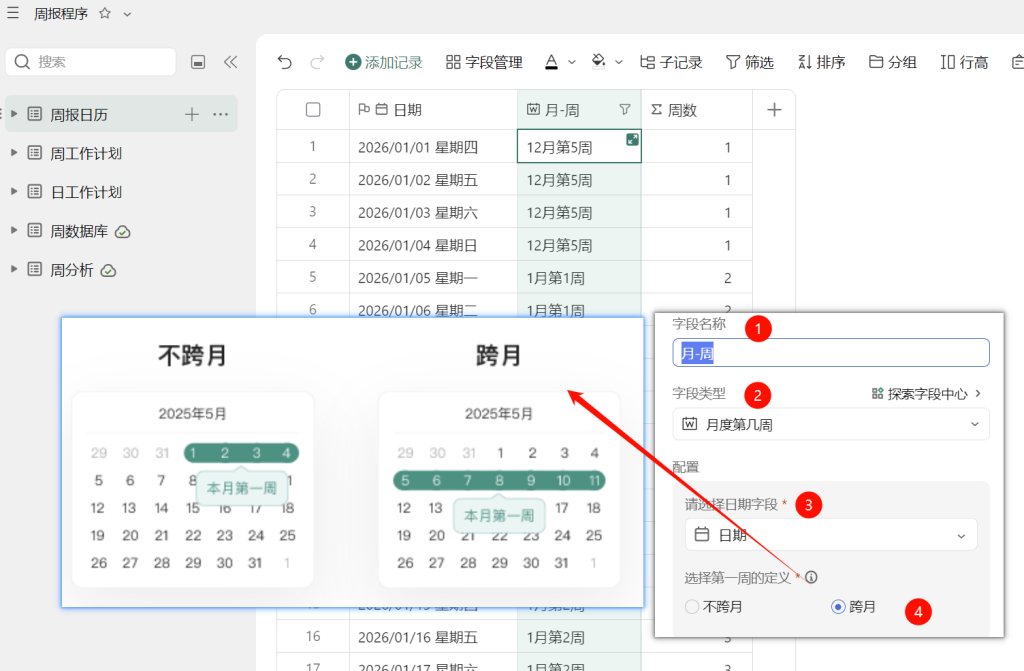Click cell 2026/01/01 星期四
The height and width of the screenshot is (671, 1024).
[x=434, y=147]
